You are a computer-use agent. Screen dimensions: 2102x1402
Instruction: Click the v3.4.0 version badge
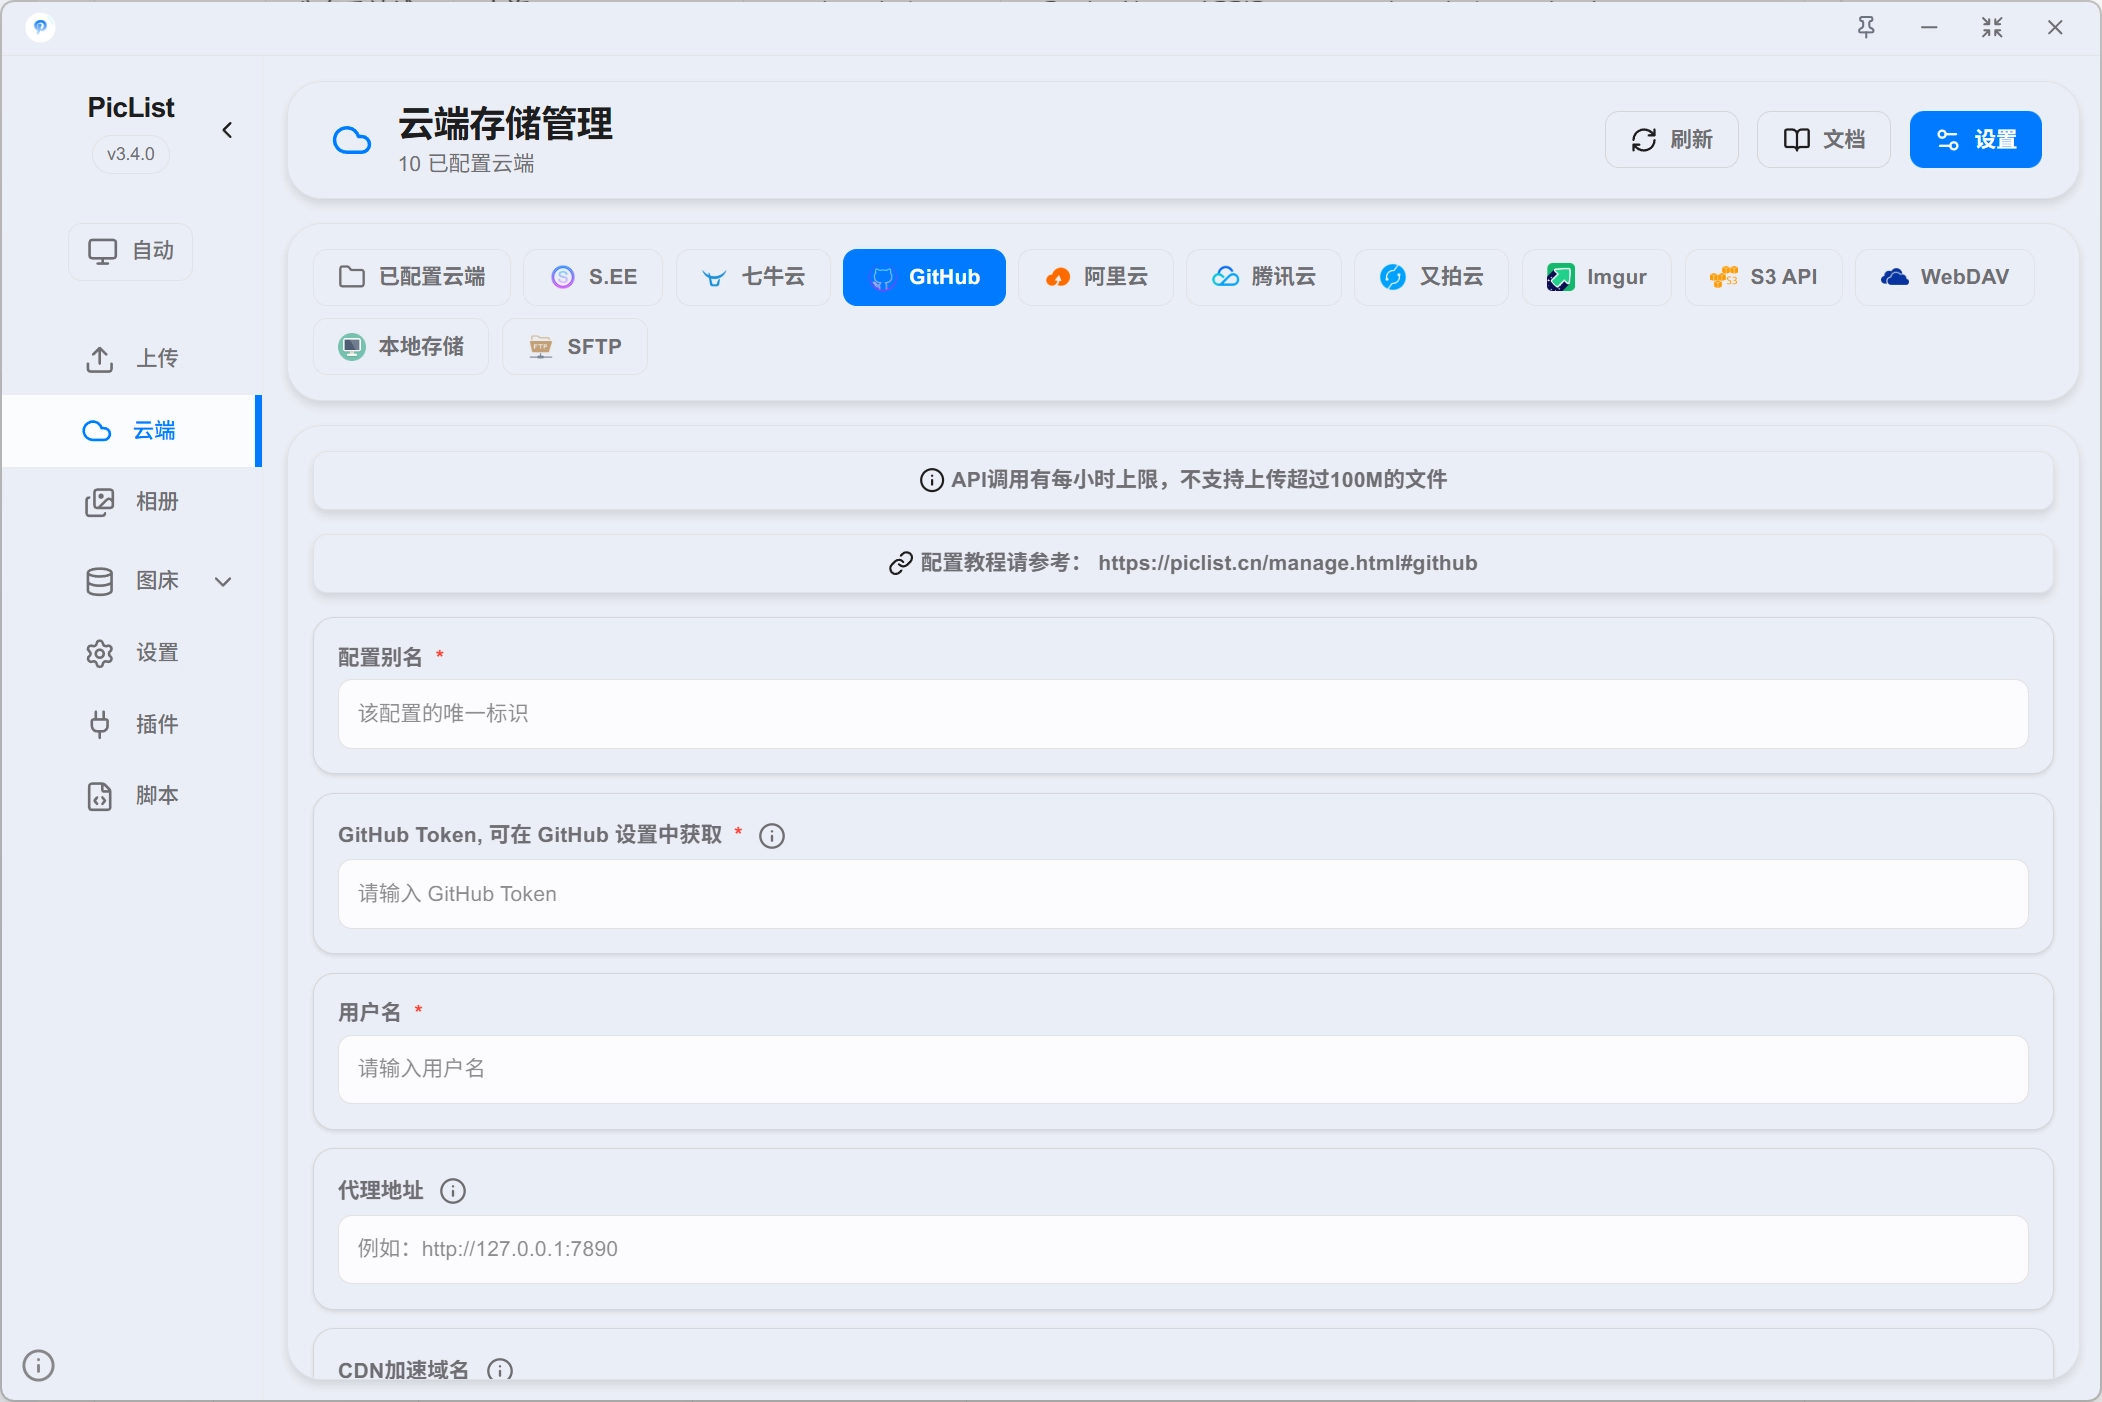point(131,154)
